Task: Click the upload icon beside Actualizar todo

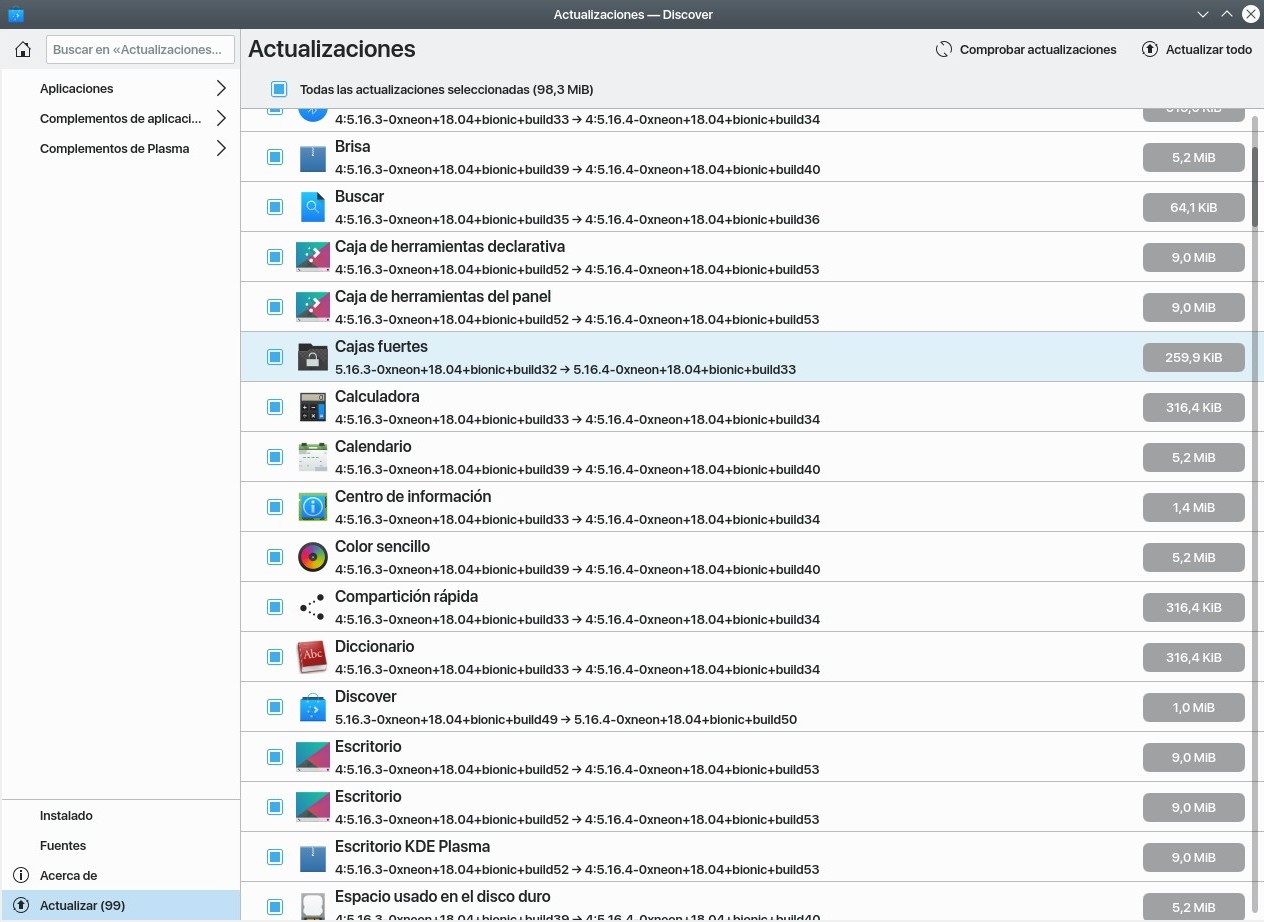Action: [1150, 49]
